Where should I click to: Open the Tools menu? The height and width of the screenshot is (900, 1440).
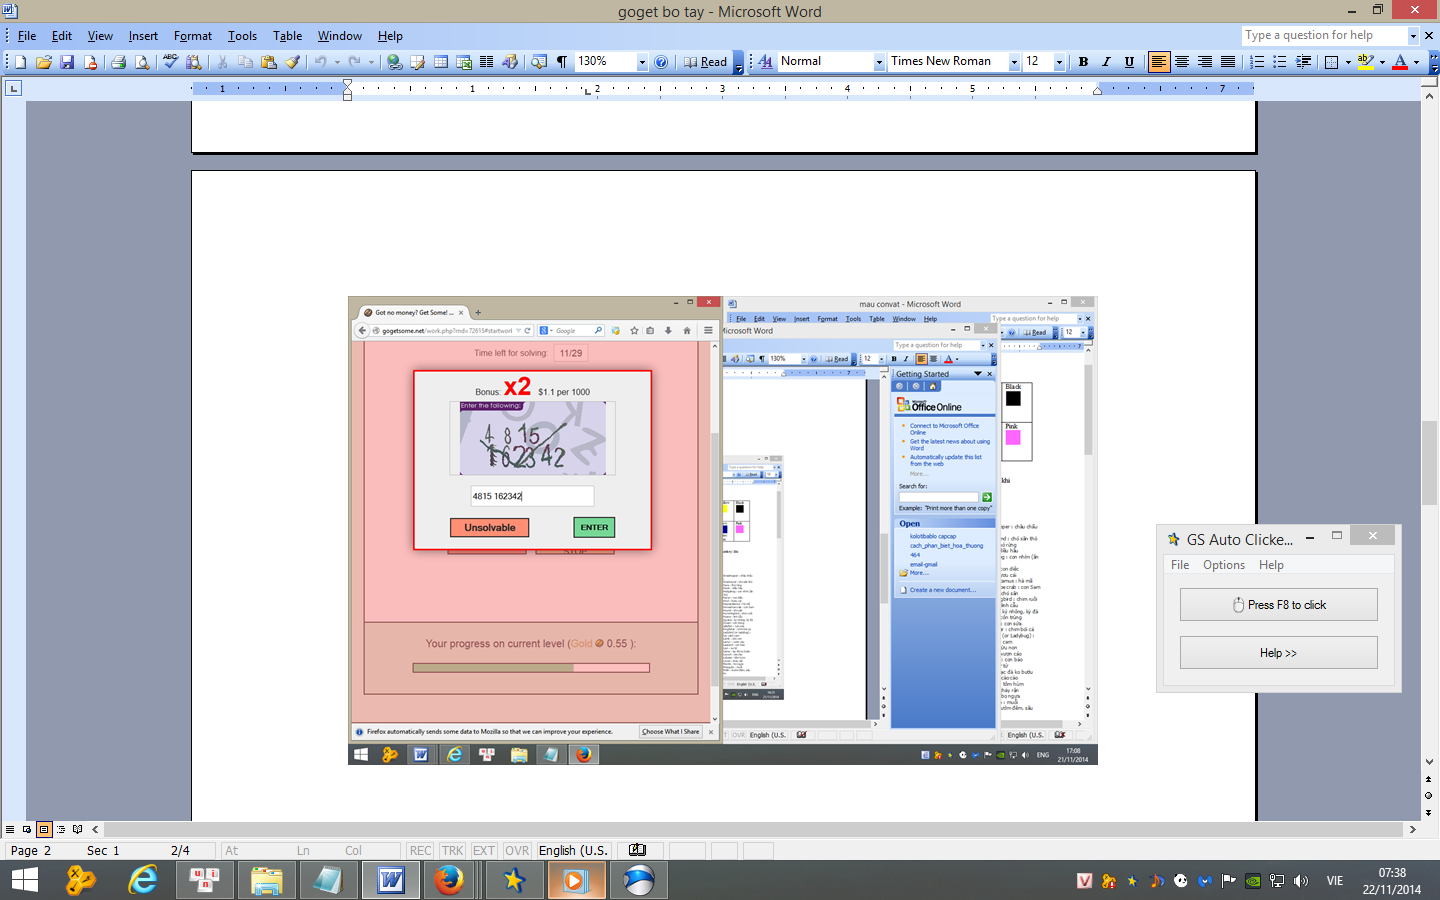[242, 36]
